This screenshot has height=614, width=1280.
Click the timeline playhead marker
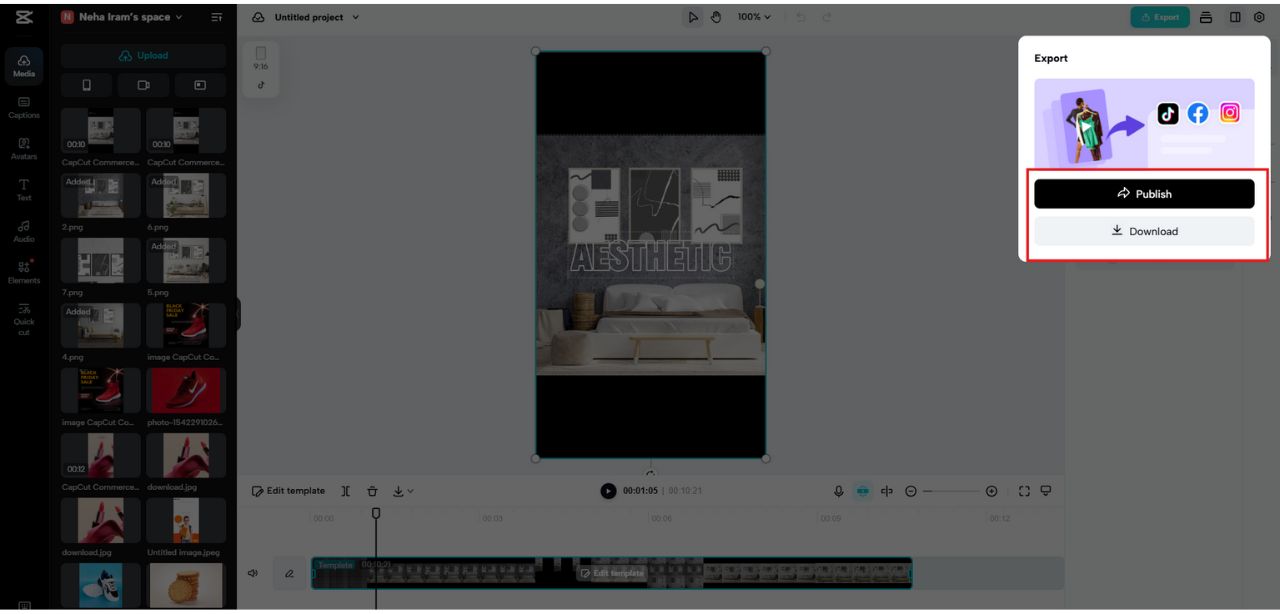click(376, 513)
